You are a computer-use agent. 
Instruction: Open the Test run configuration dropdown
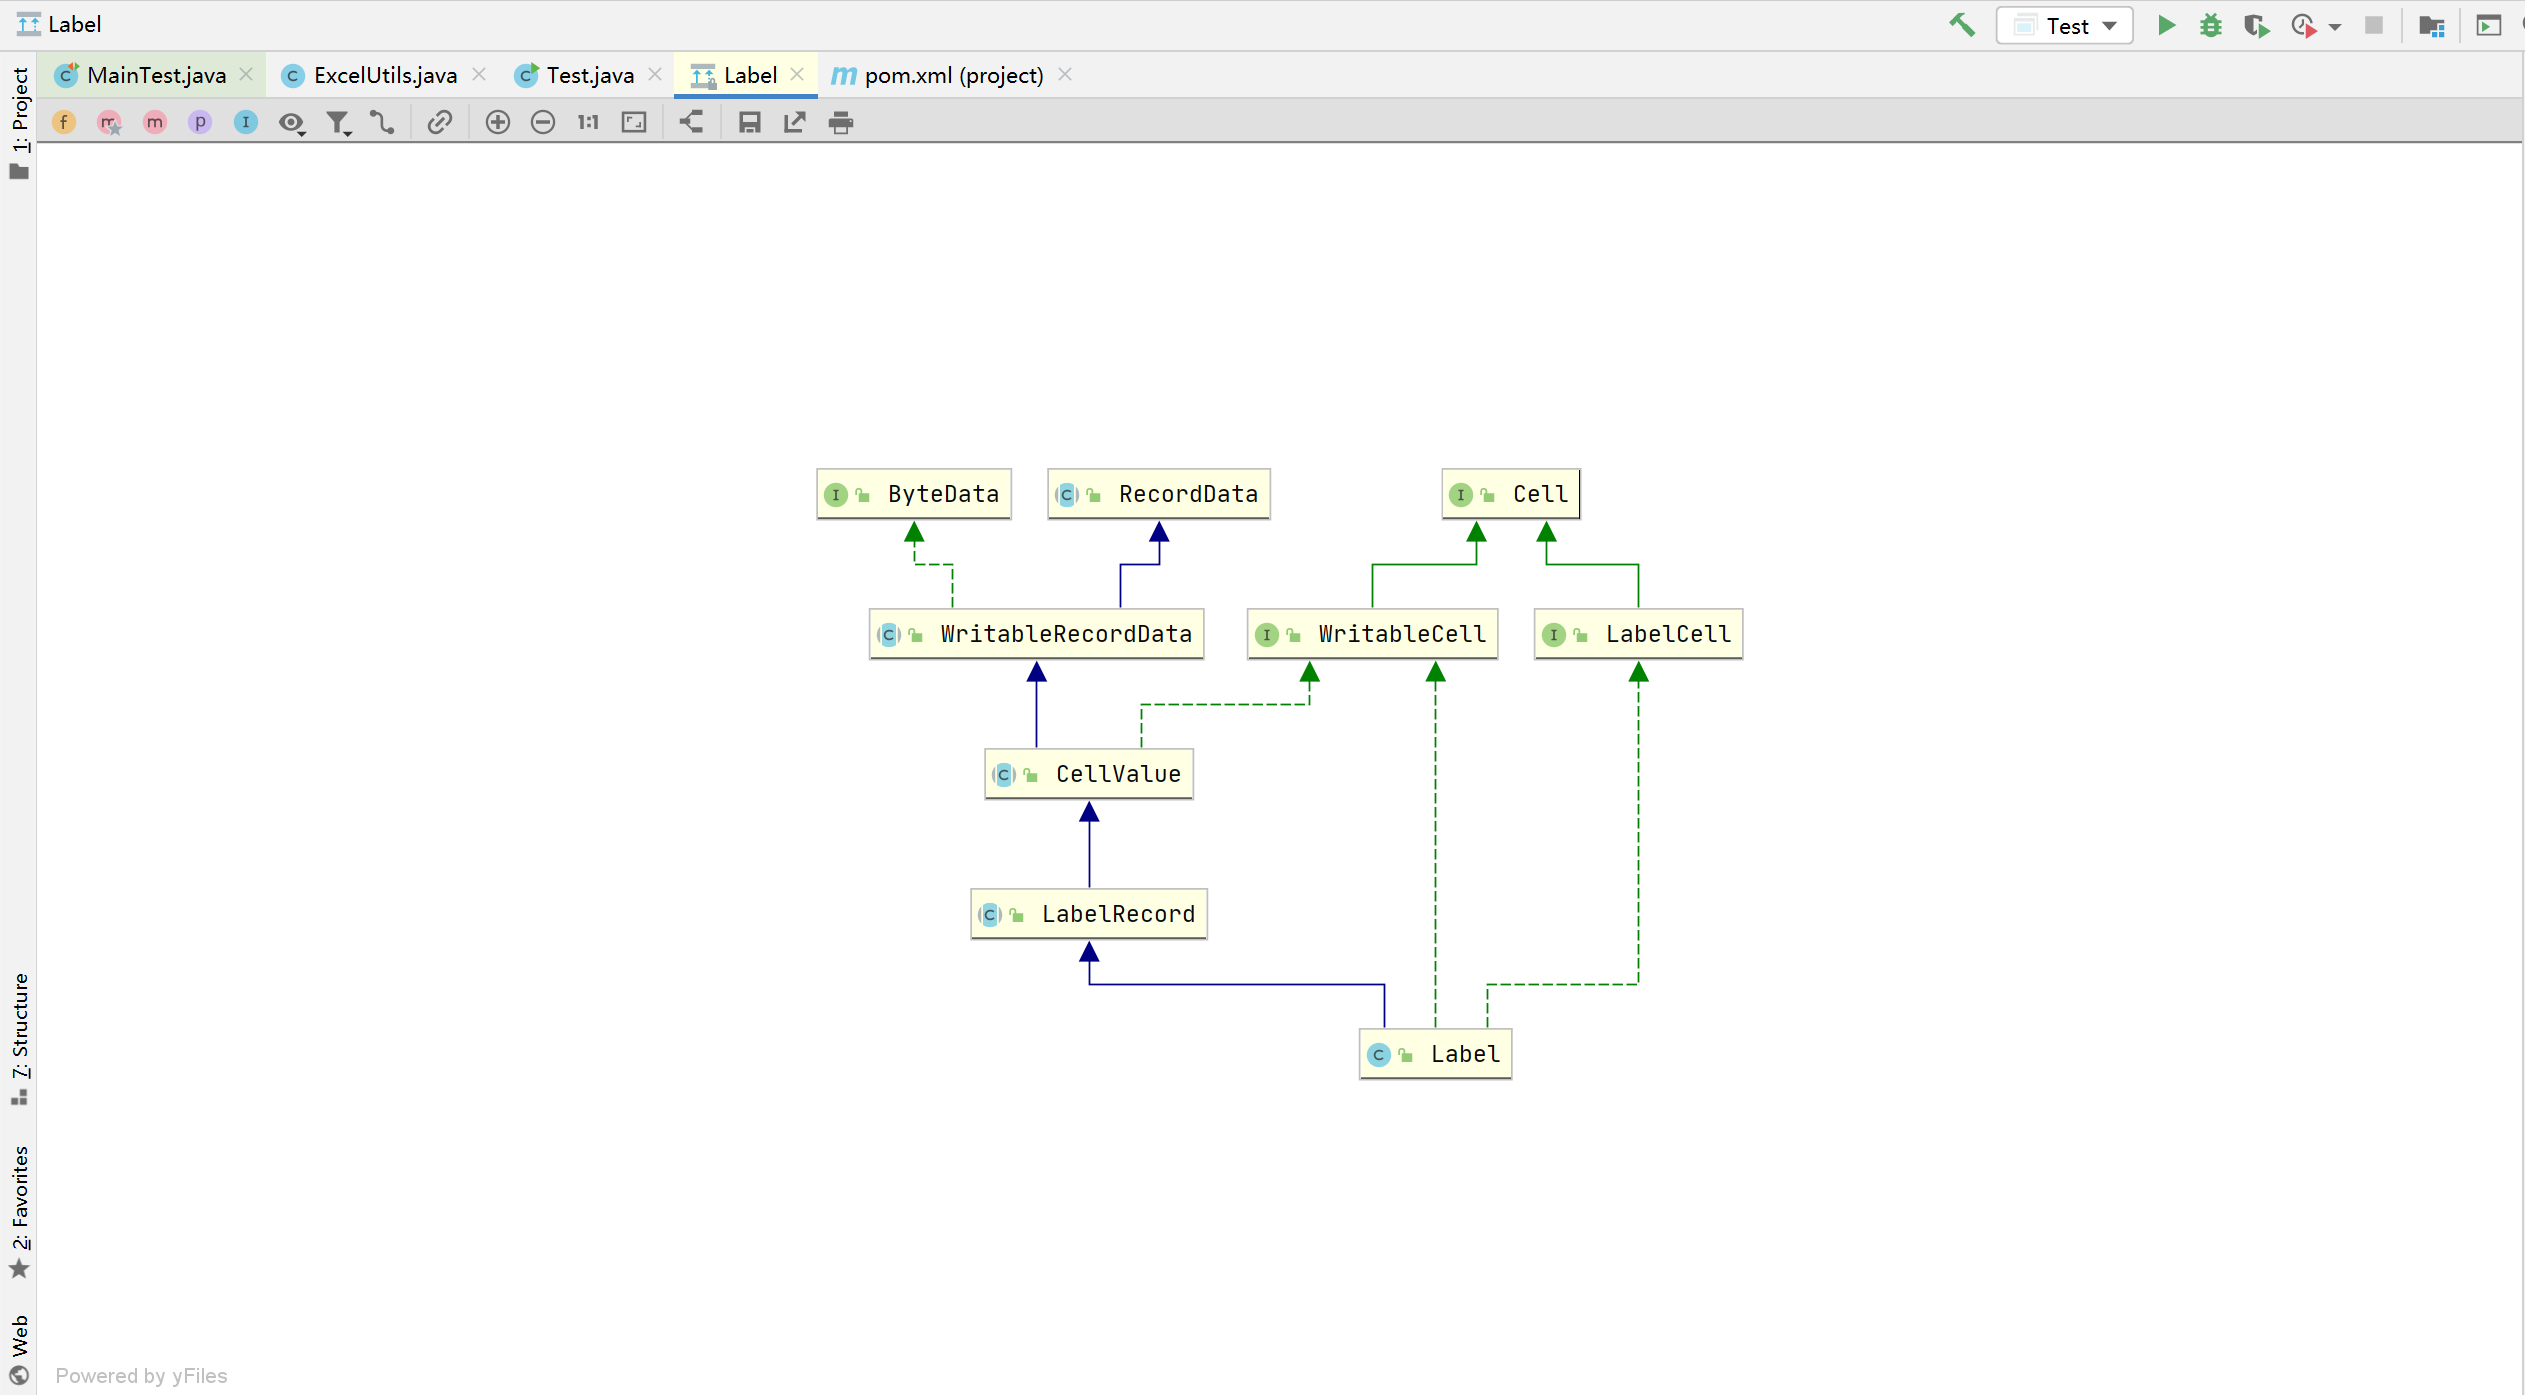coord(2065,26)
